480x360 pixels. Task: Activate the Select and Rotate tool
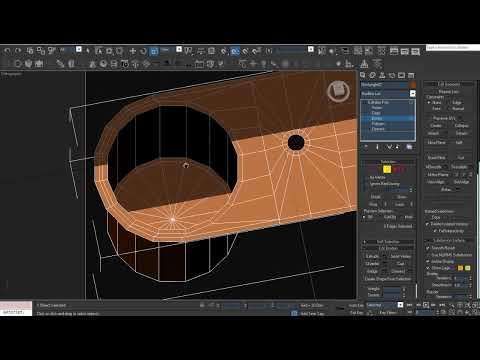pos(143,51)
